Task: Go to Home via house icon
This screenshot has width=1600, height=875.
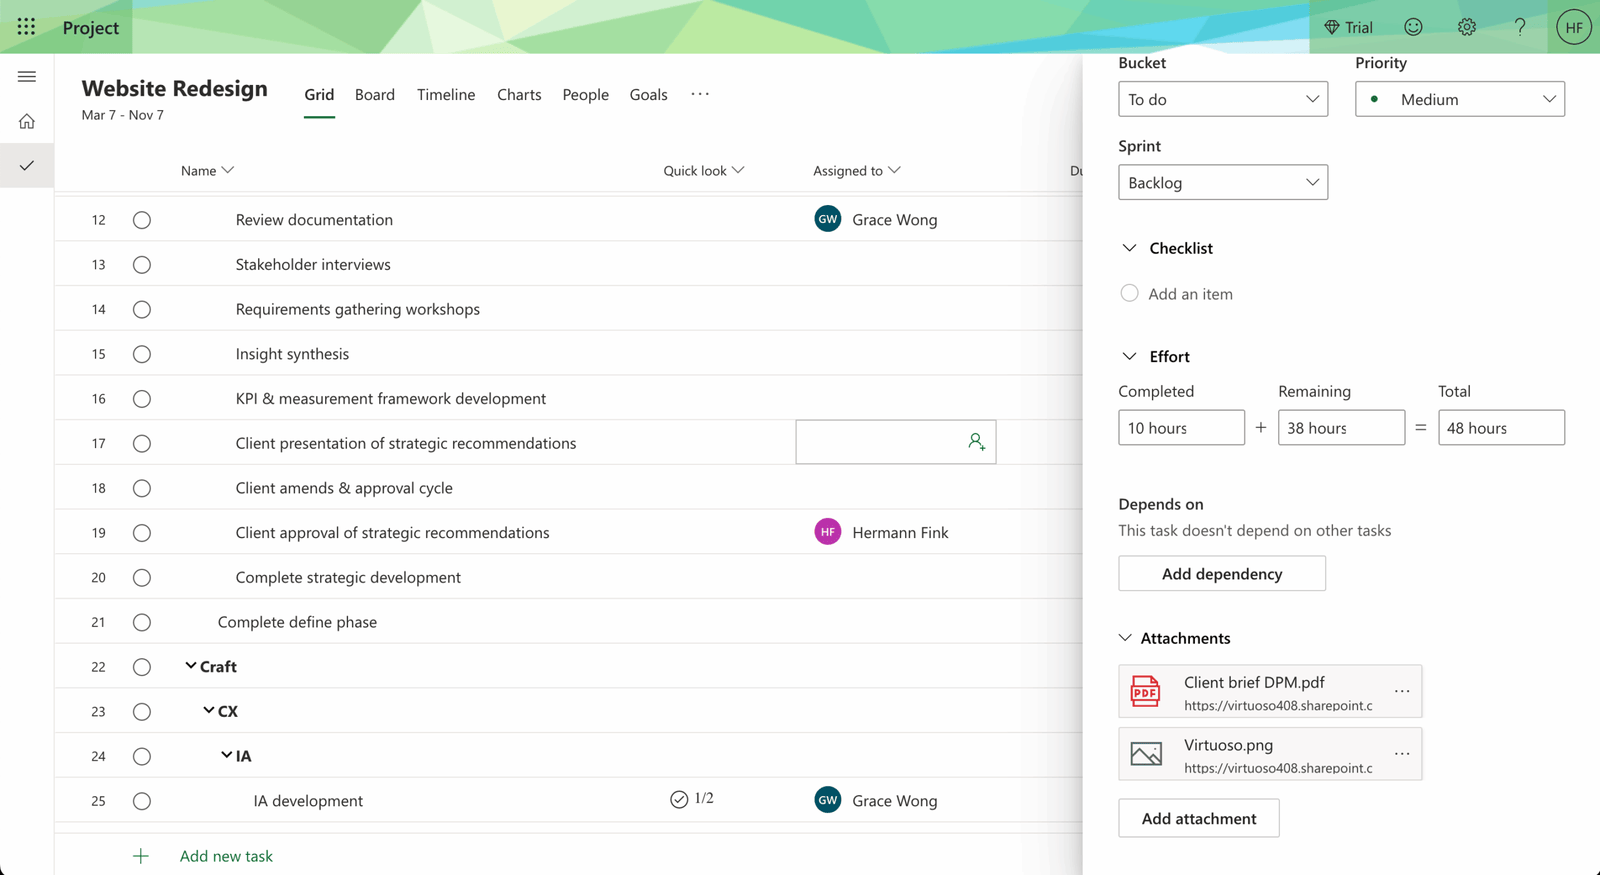Action: [x=27, y=122]
